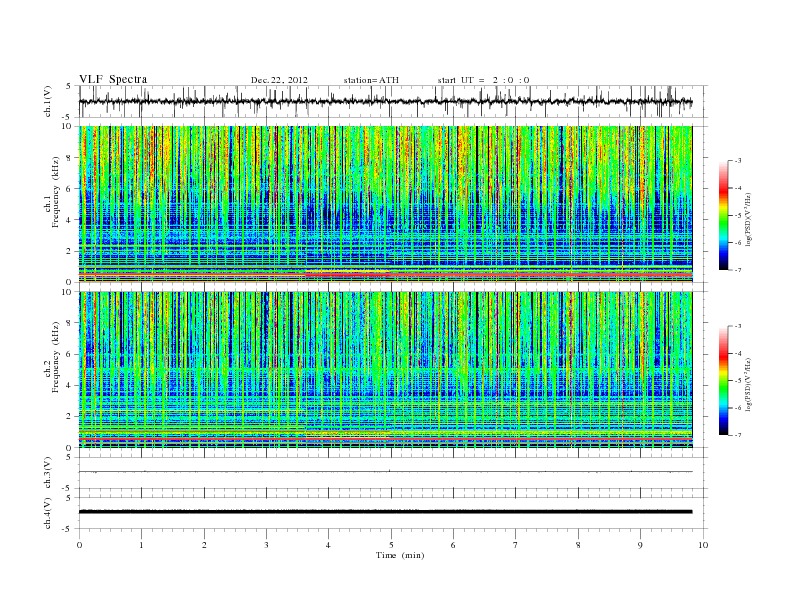Select the "Dec. 22, 2012" date label

click(x=279, y=80)
